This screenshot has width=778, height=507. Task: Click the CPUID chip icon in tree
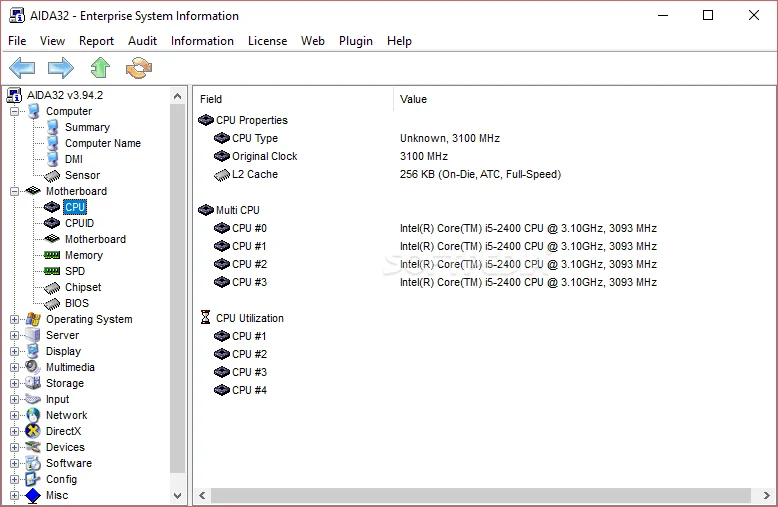point(52,223)
